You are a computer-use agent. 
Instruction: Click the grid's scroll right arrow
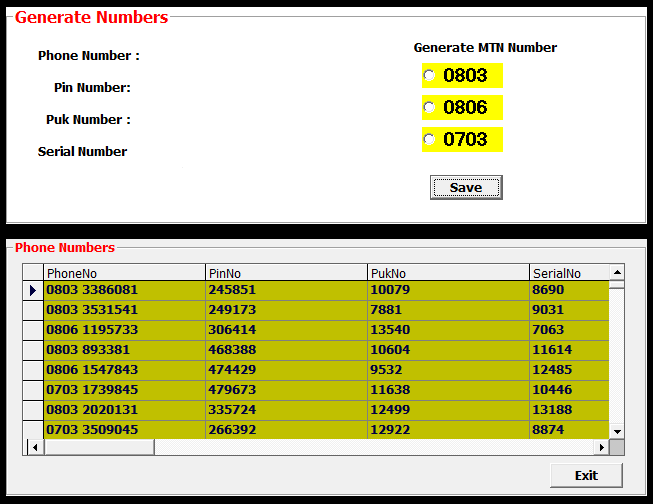tap(601, 447)
